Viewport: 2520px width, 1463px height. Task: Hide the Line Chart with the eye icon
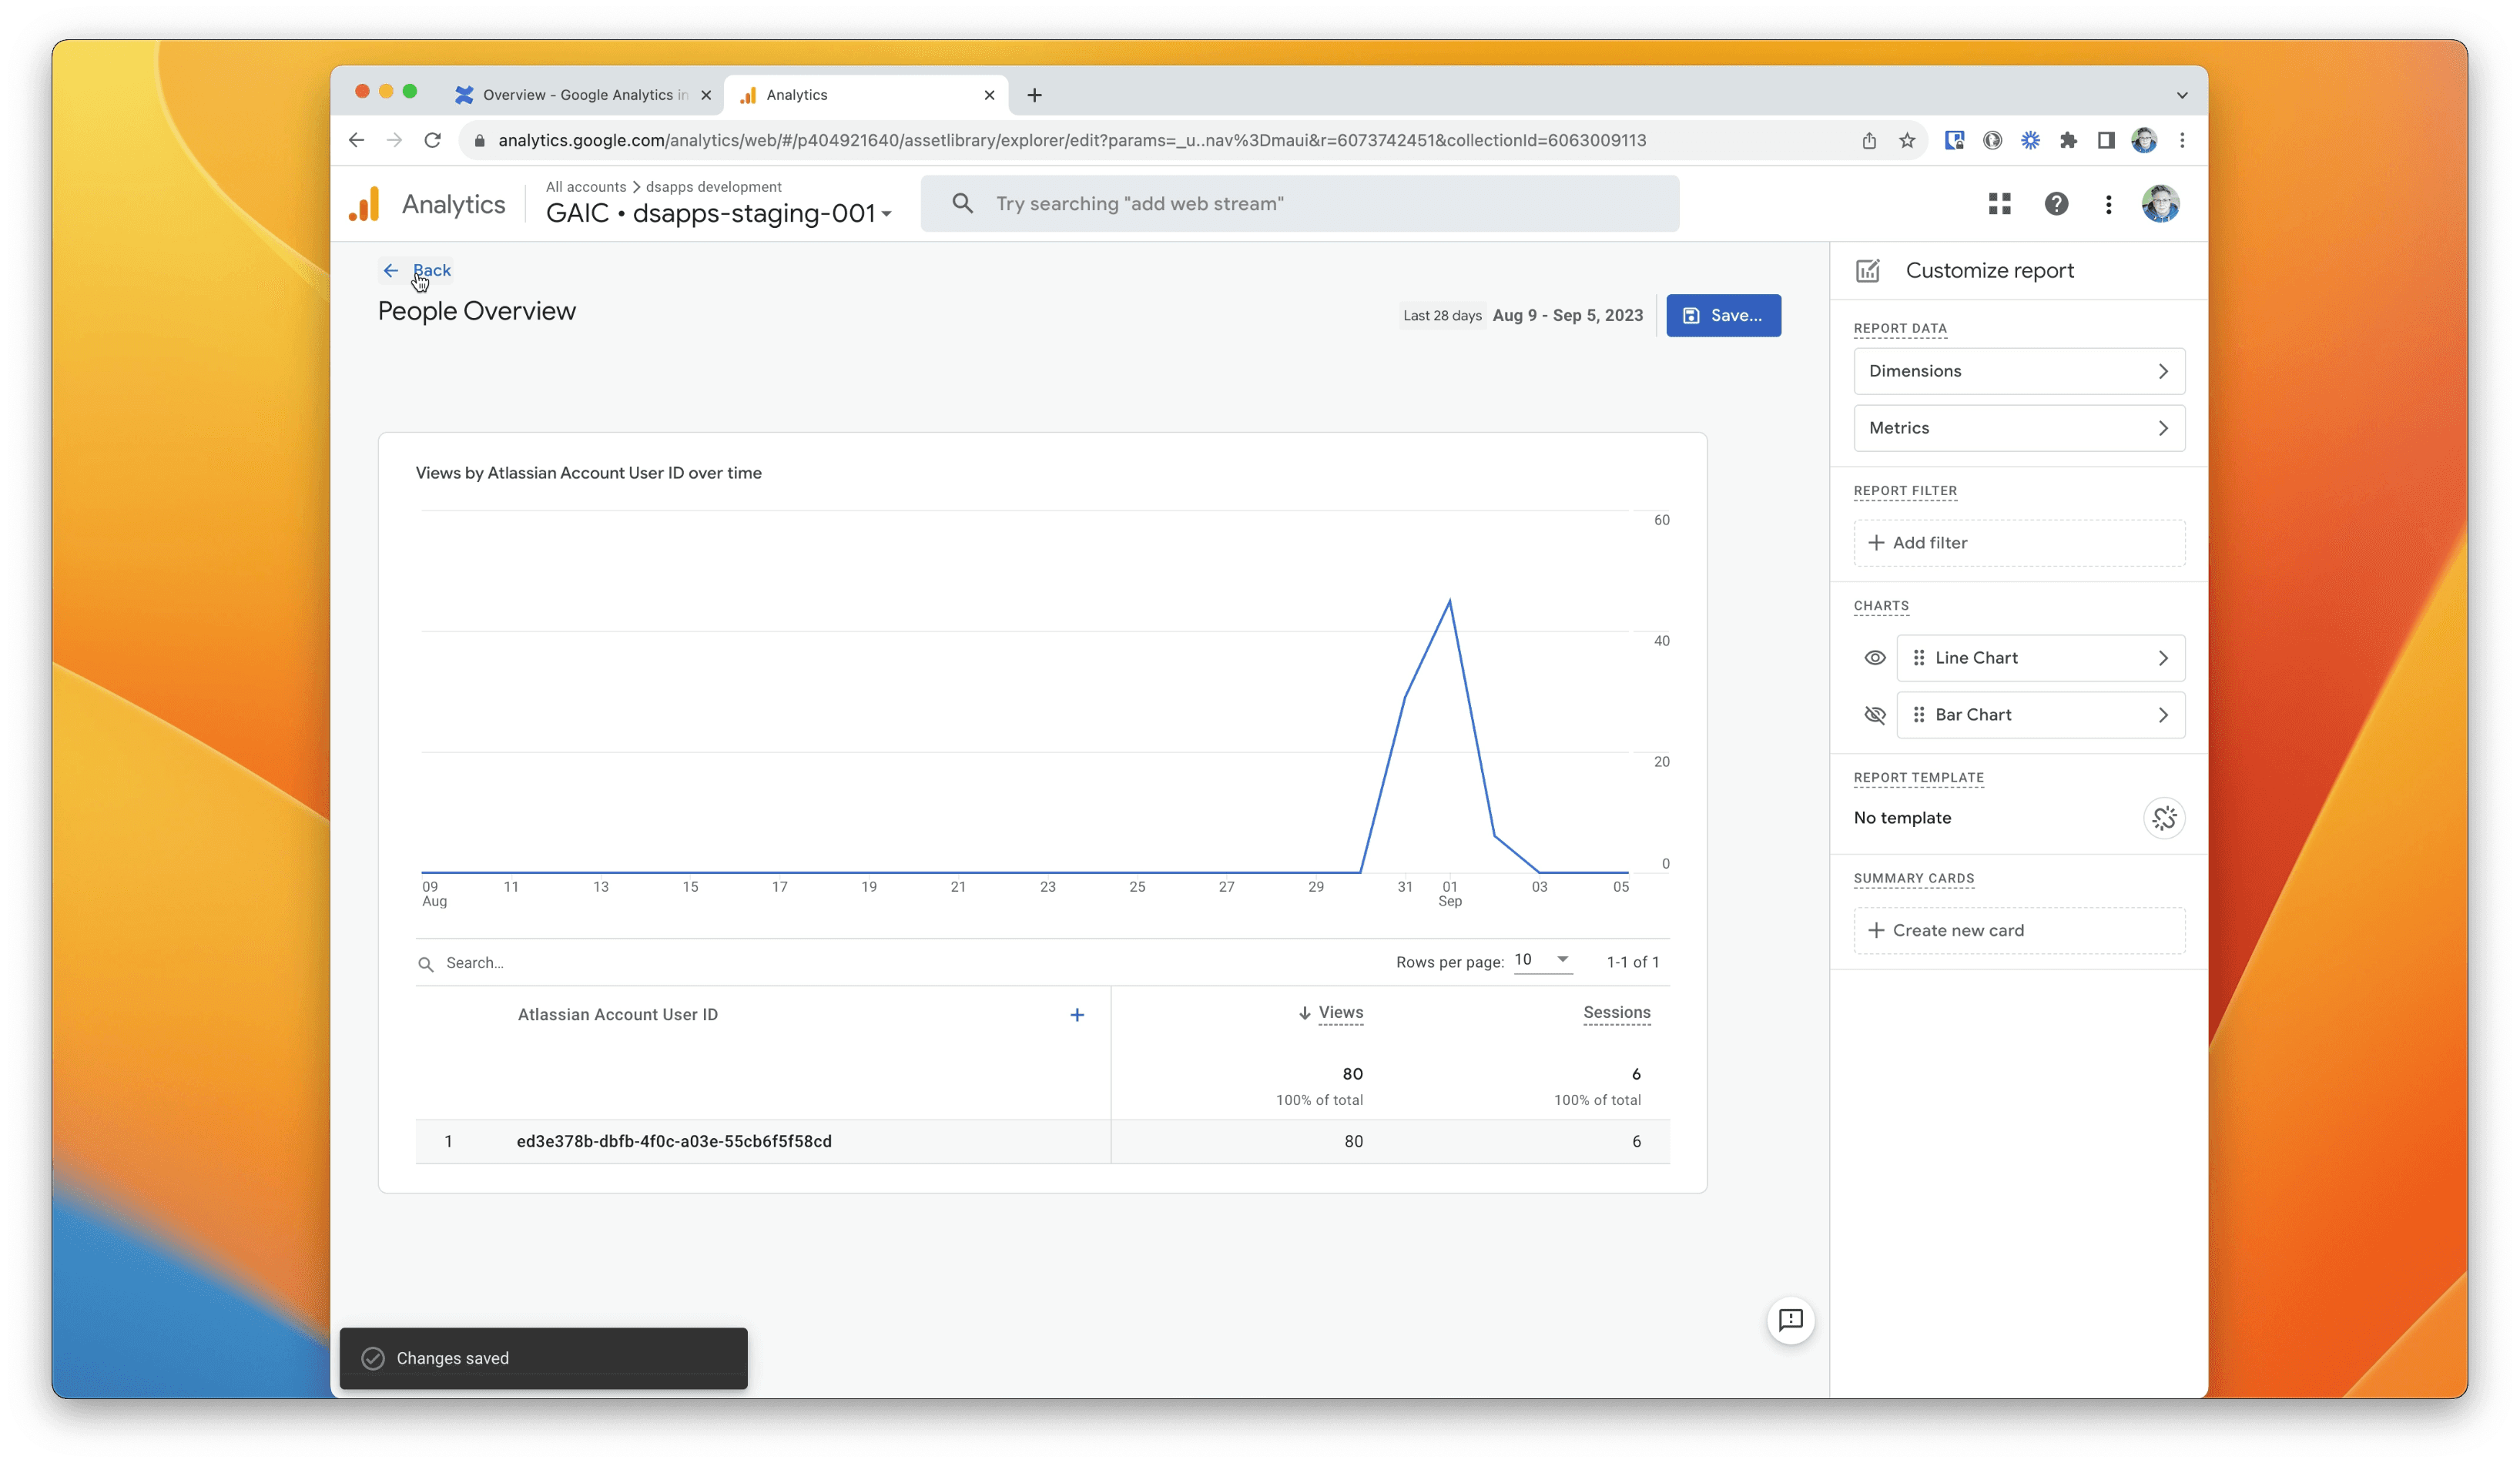coord(1874,658)
